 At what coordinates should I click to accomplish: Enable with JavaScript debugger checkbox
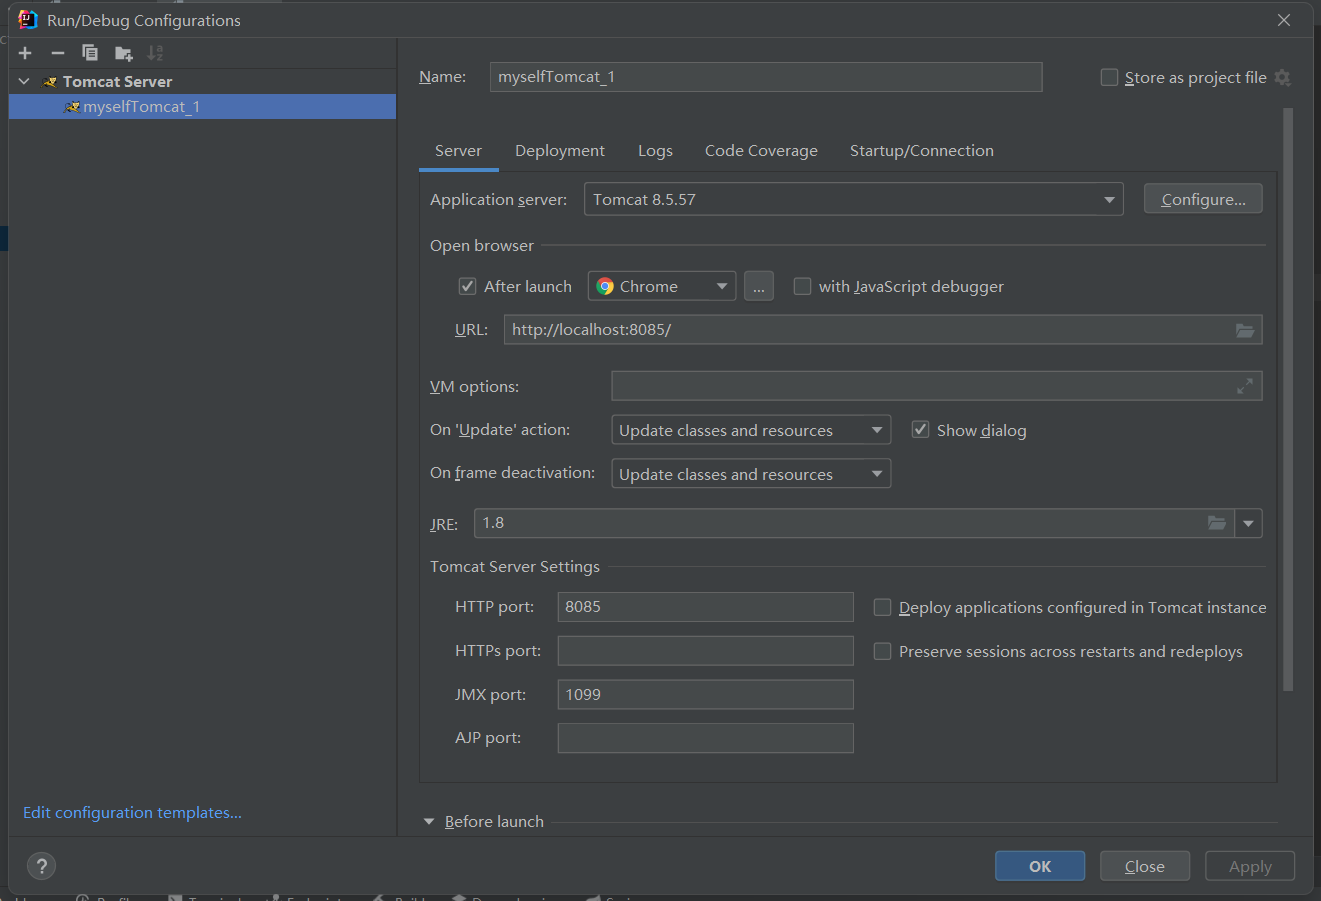802,286
